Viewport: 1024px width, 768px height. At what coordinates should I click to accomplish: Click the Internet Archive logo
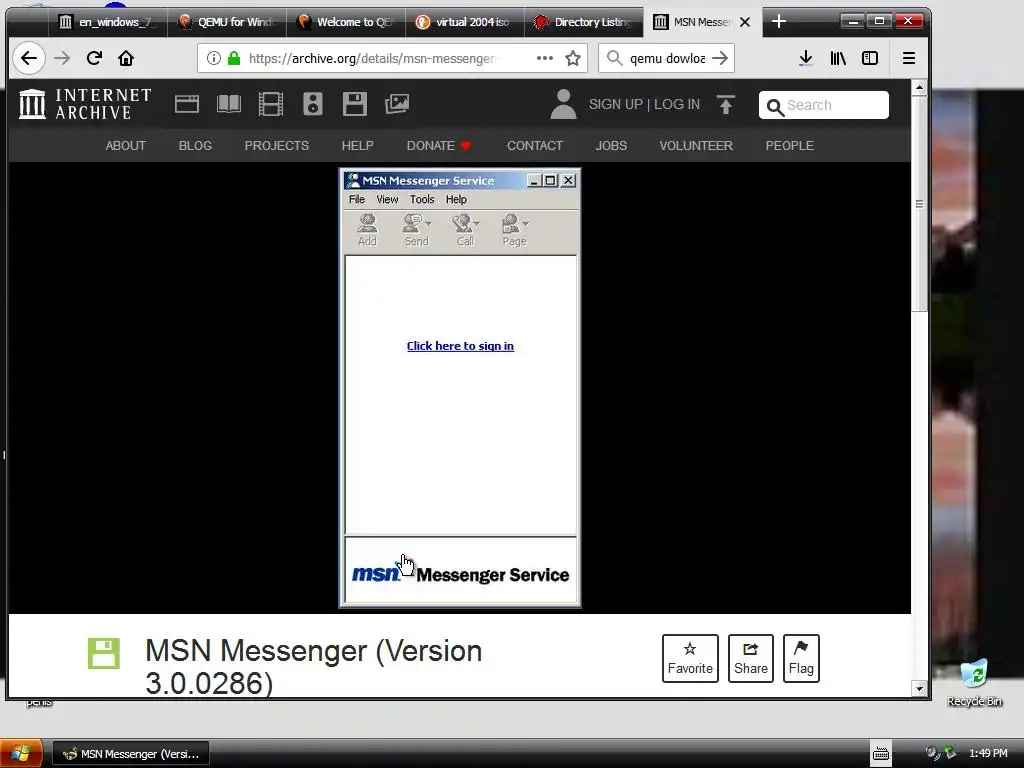coord(86,104)
